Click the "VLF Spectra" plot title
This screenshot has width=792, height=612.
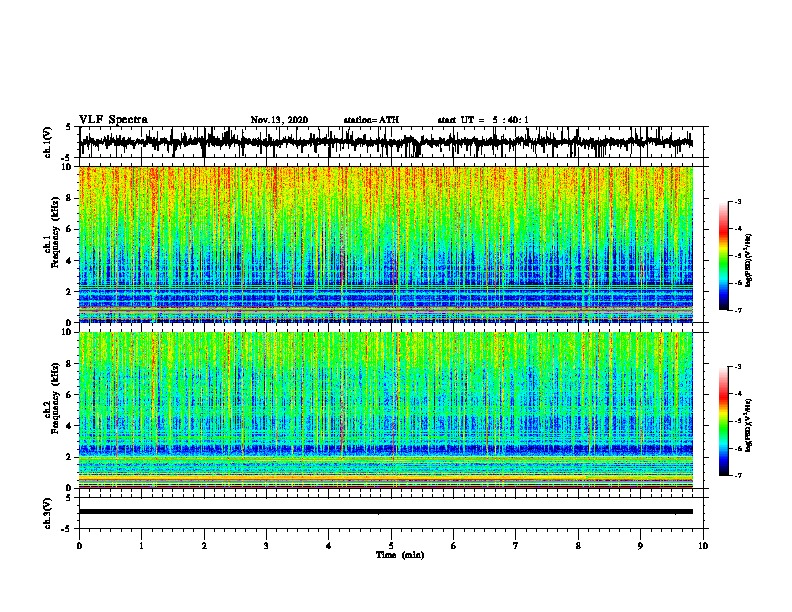click(x=113, y=120)
